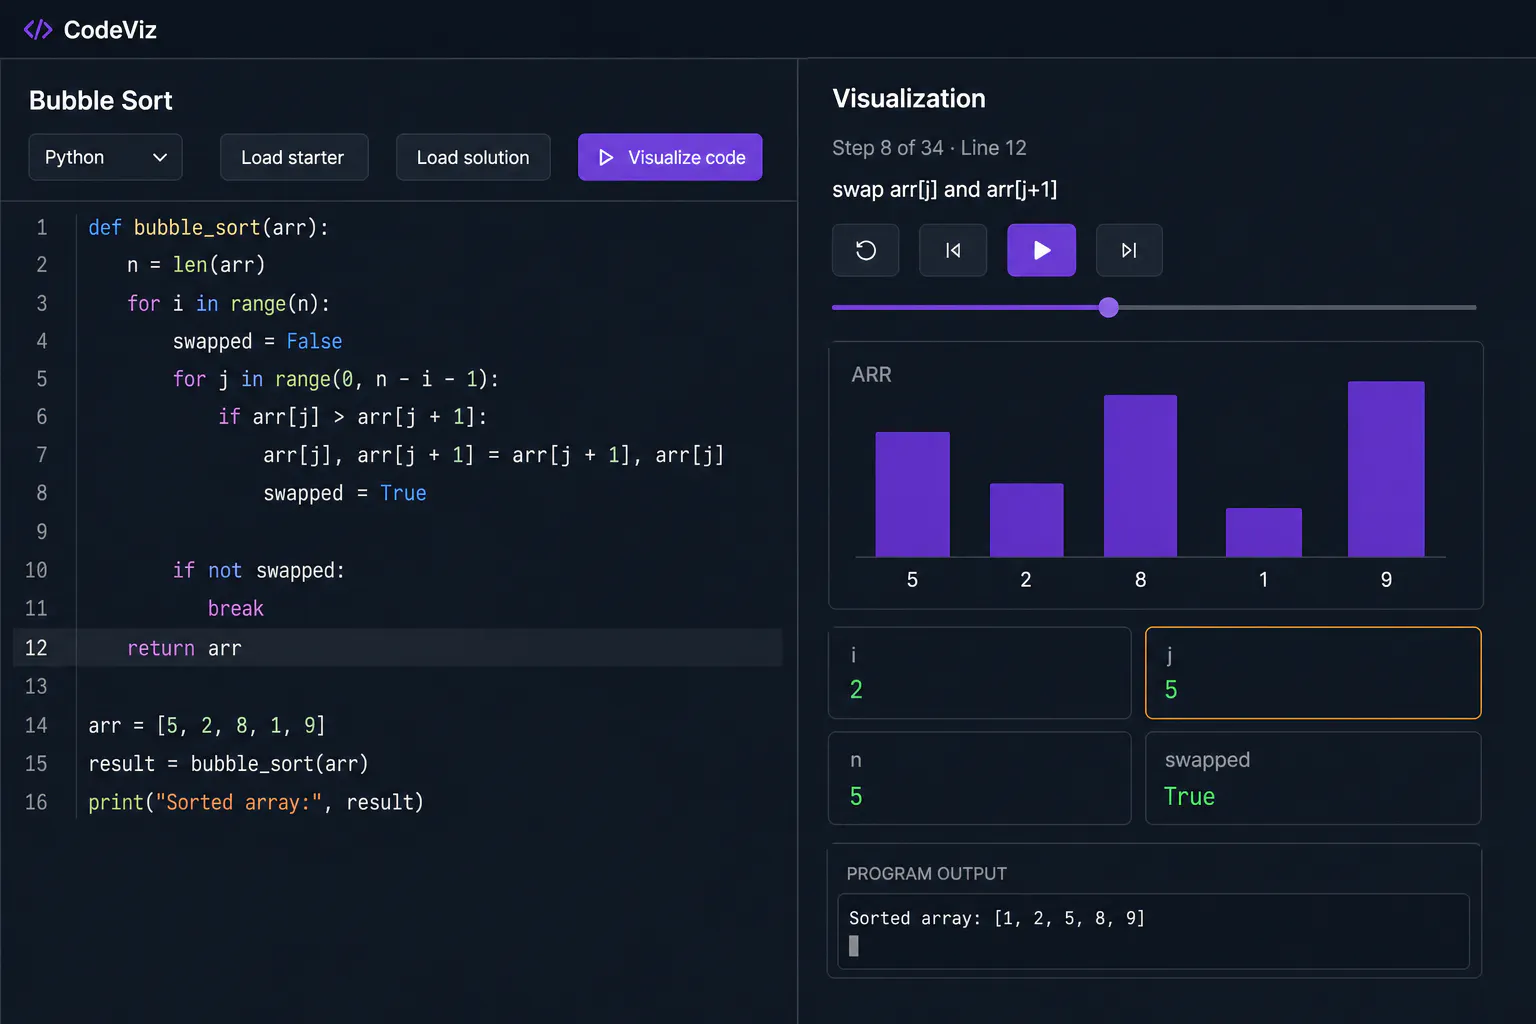Click the Load solution button

pos(473,157)
